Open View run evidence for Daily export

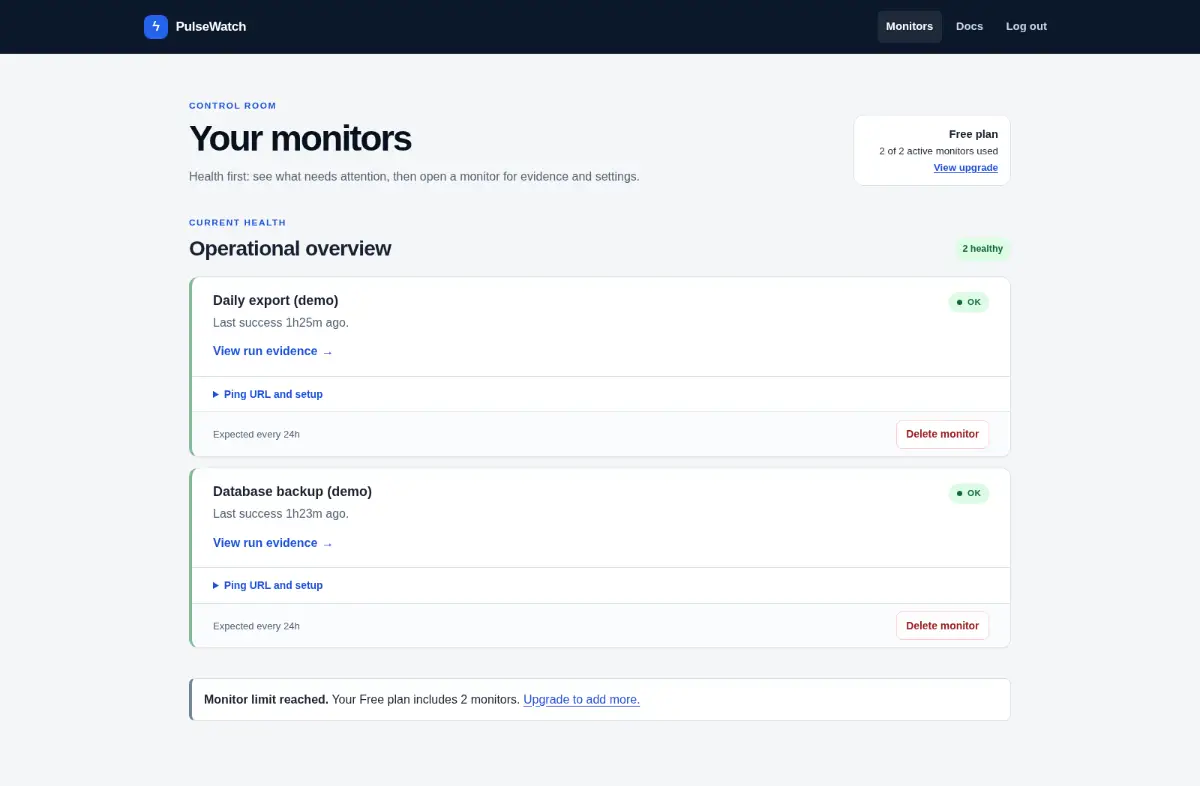pos(273,351)
